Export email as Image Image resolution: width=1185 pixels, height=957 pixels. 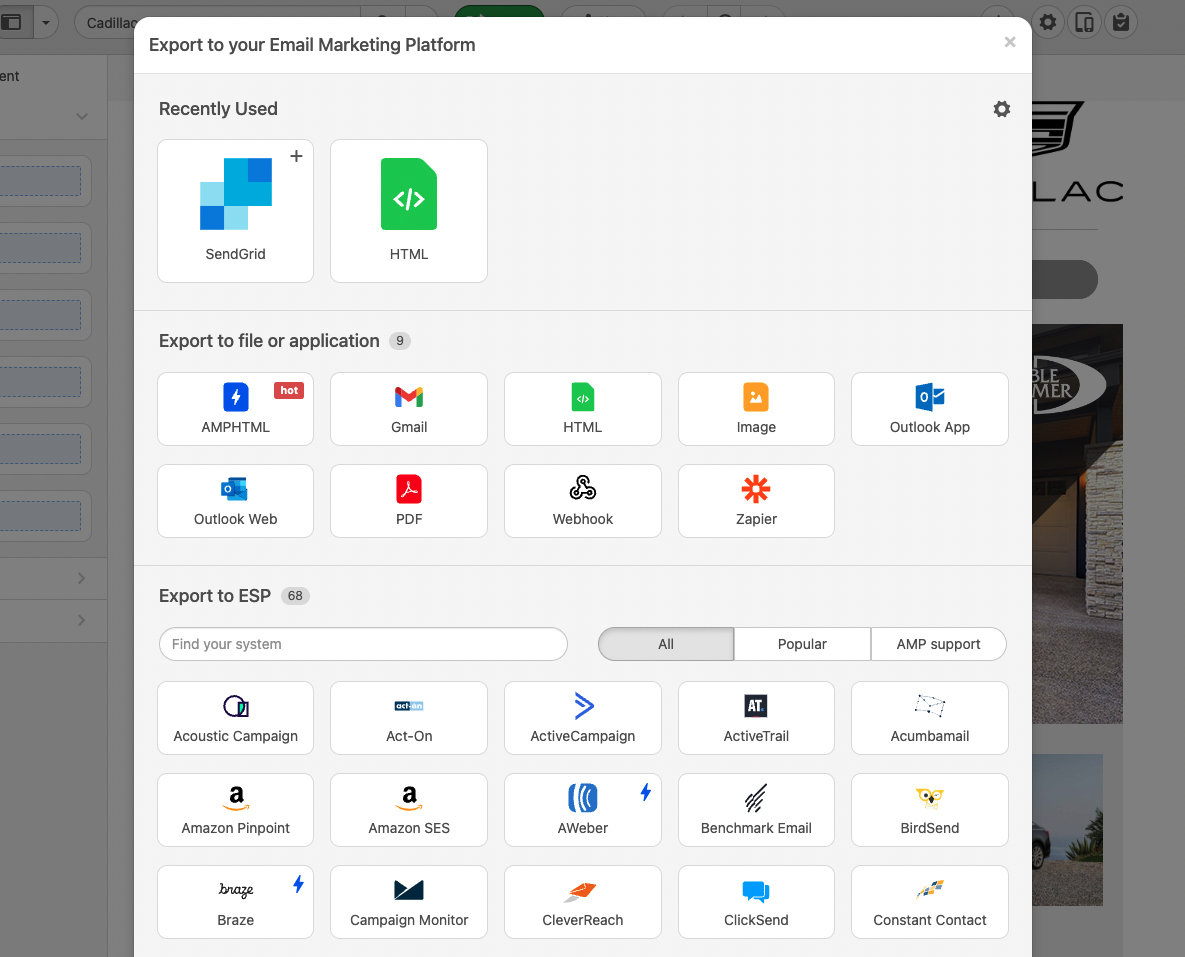pyautogui.click(x=756, y=409)
